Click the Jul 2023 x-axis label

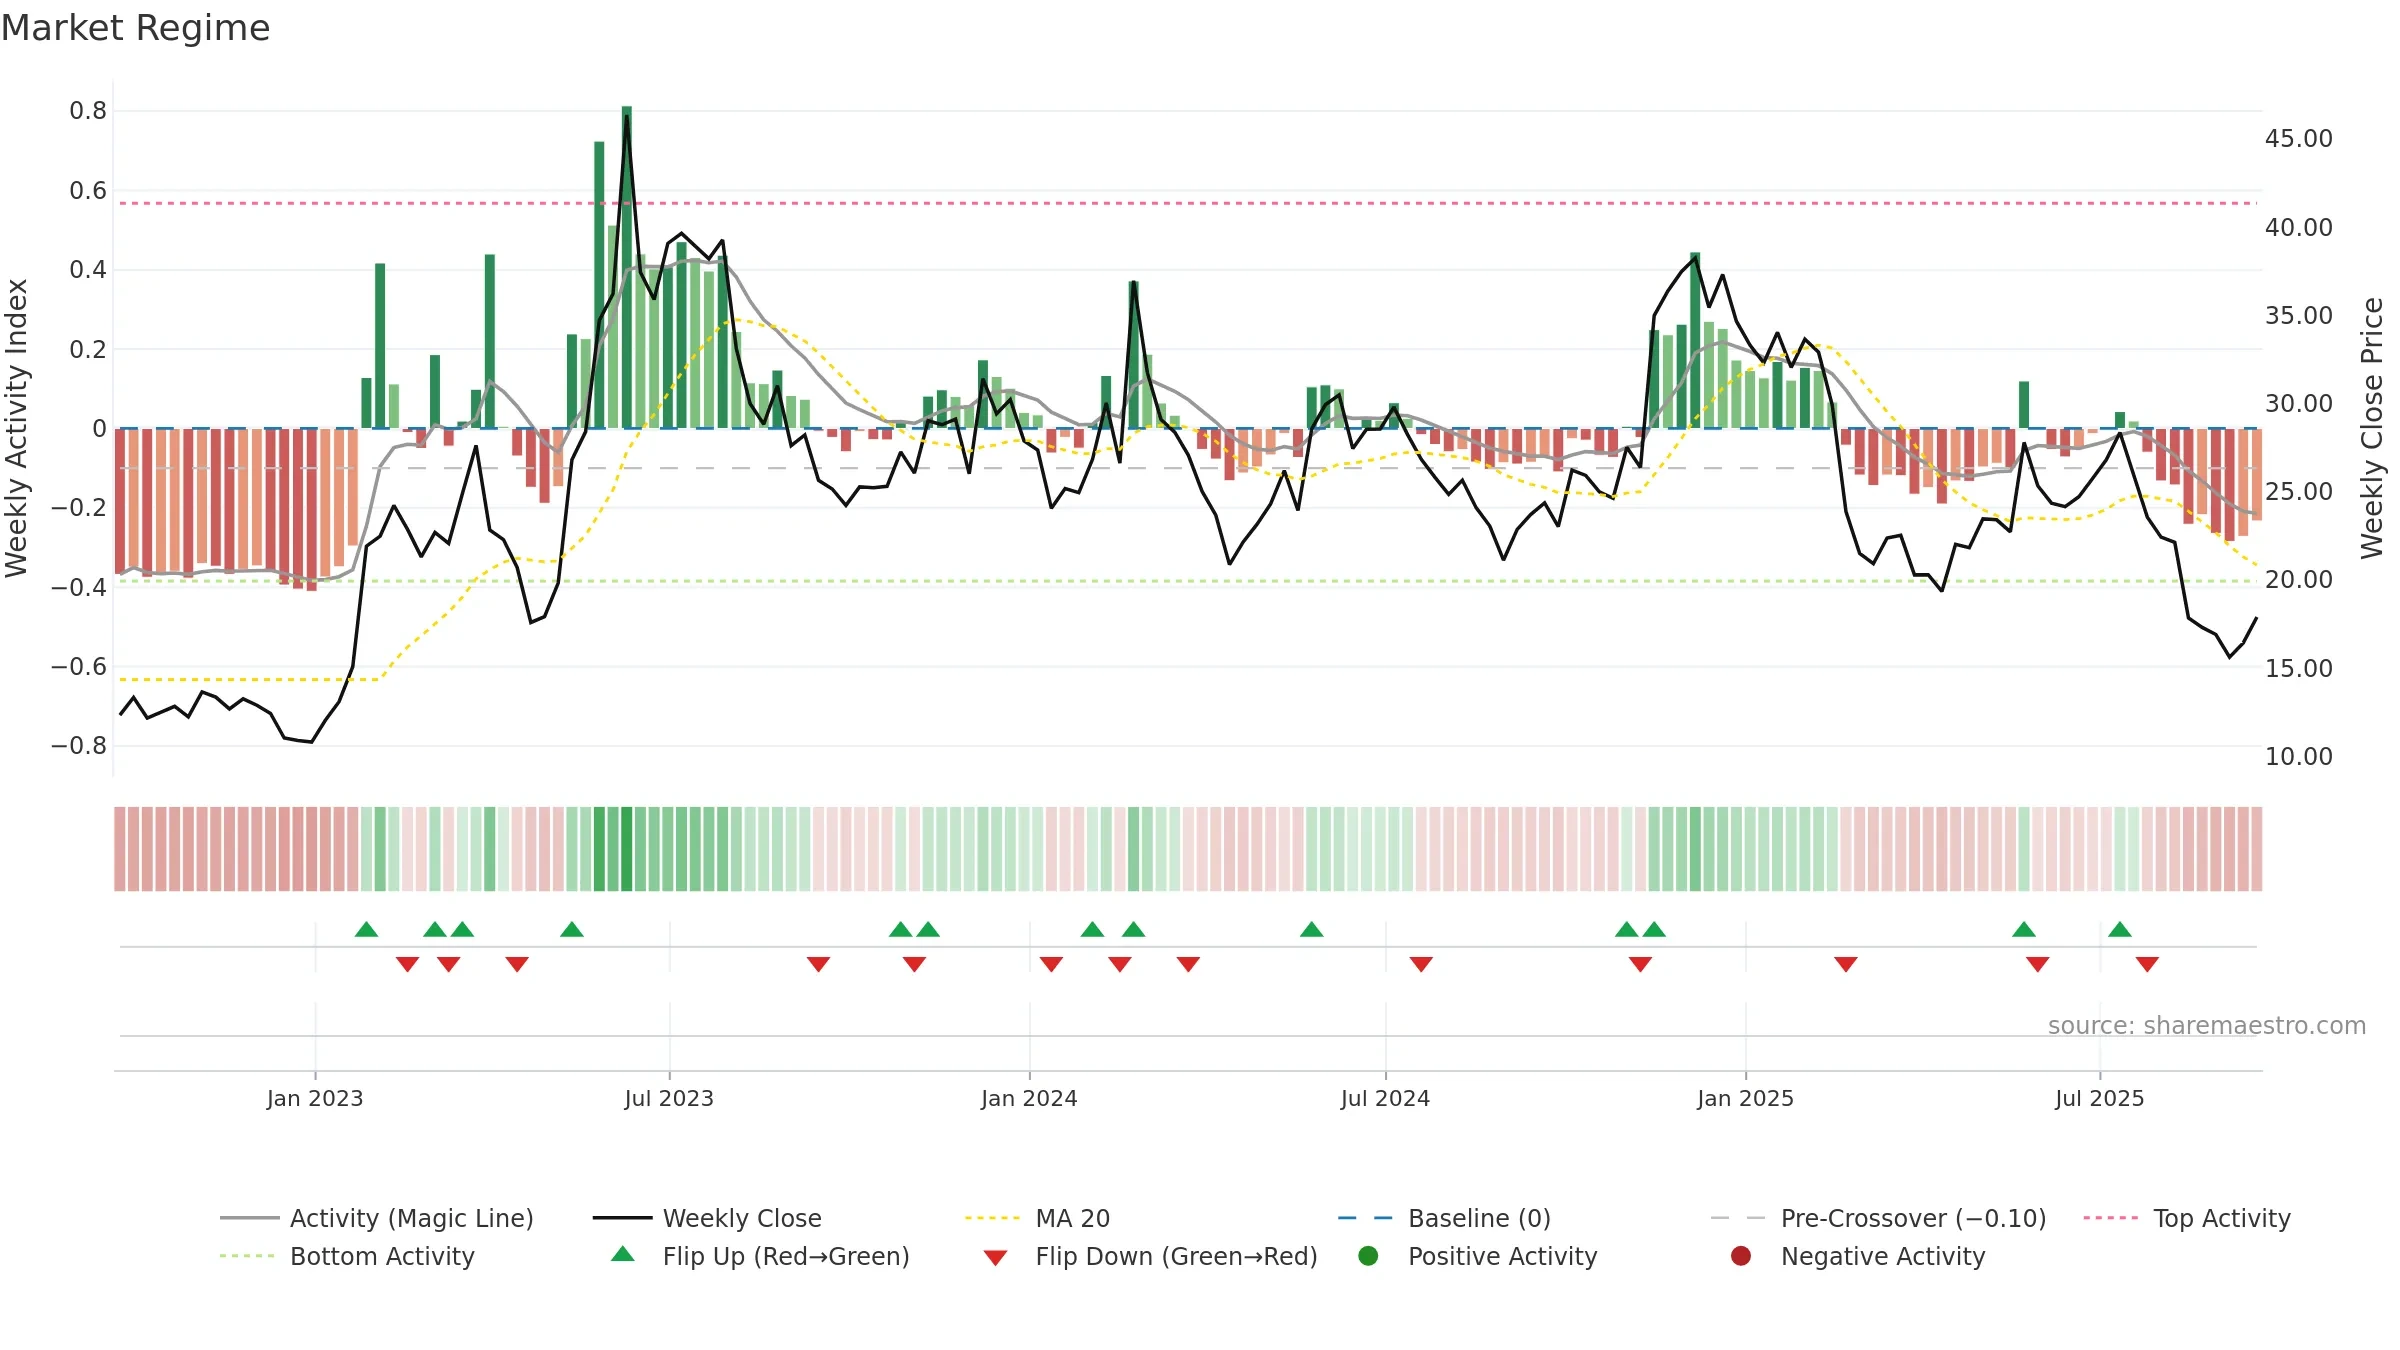[669, 1098]
